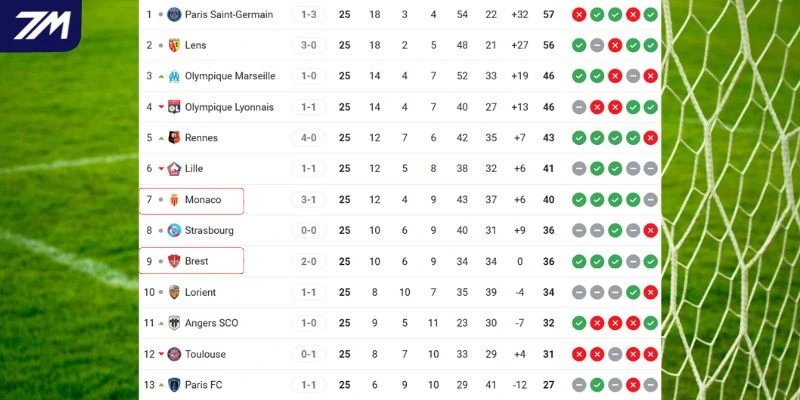800x400 pixels.
Task: Open the Brest team link
Action: click(x=196, y=262)
